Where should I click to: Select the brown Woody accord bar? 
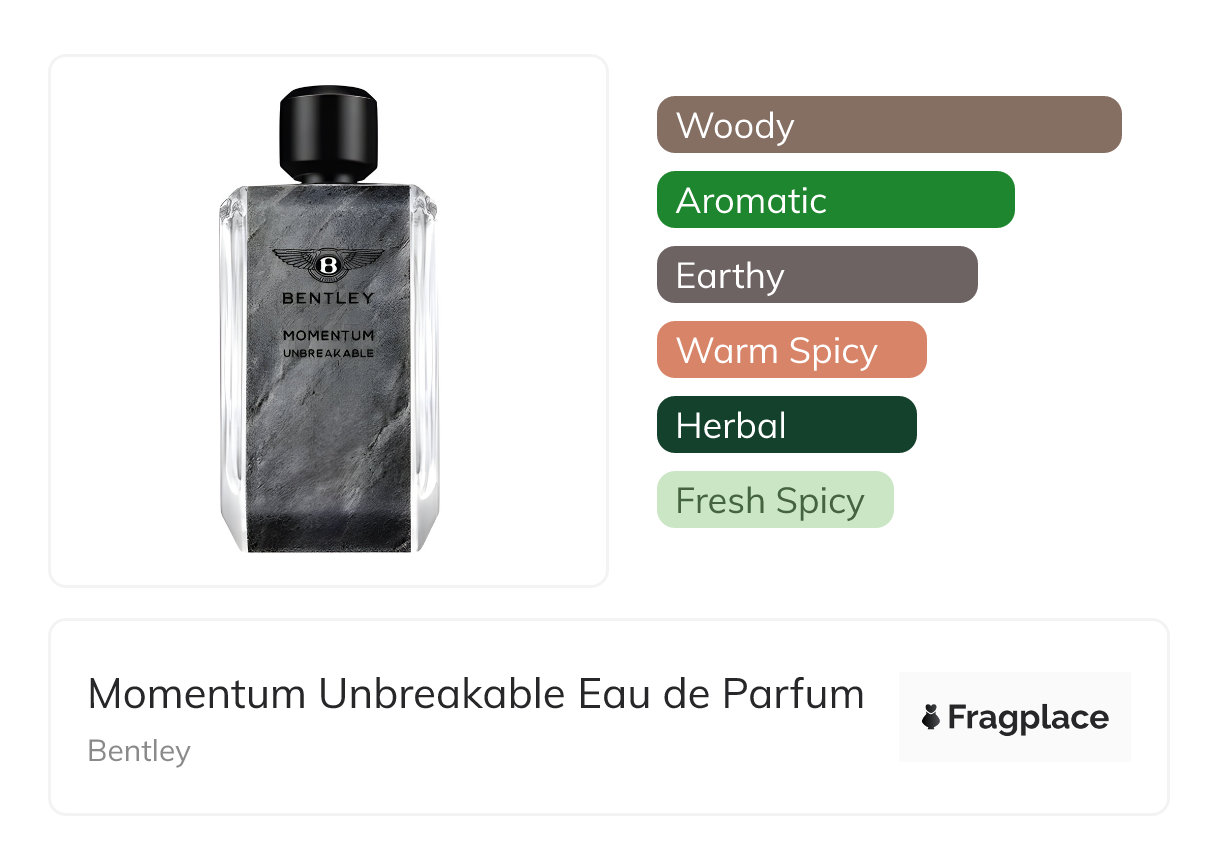tap(889, 125)
